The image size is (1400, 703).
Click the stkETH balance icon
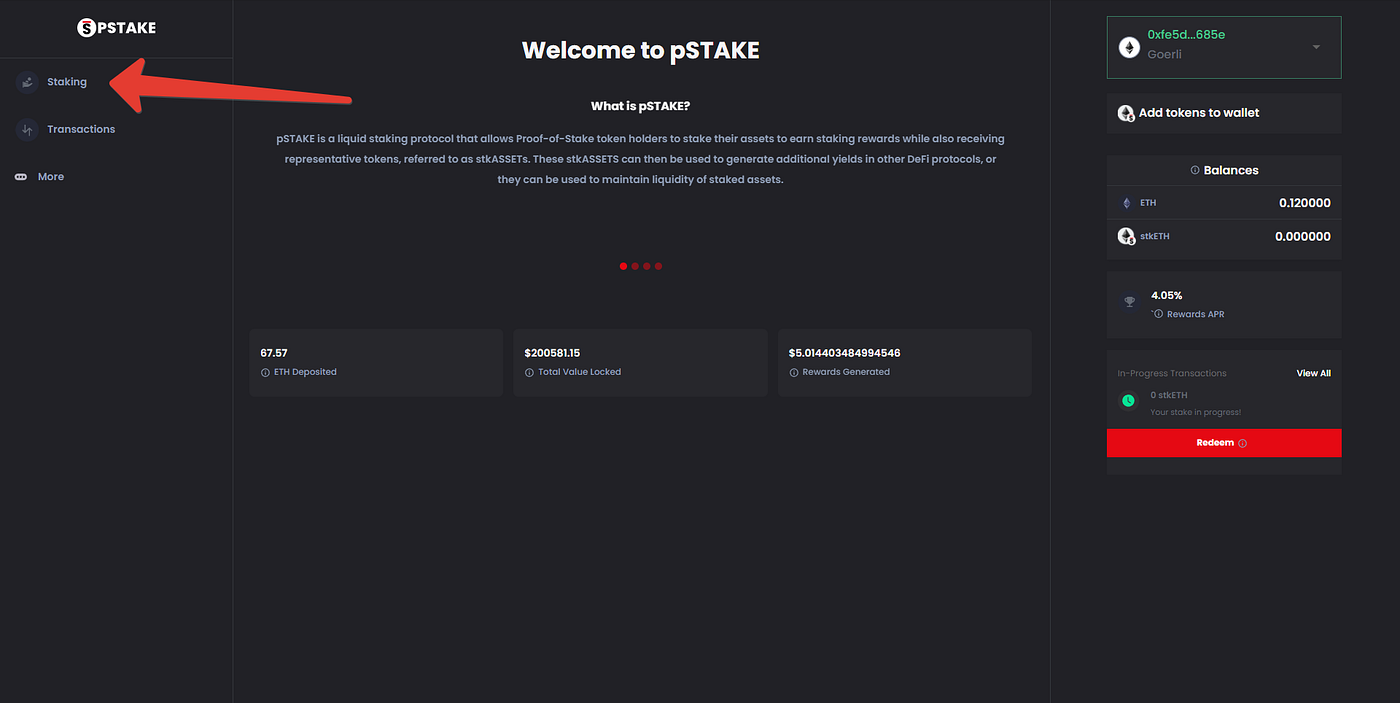coord(1126,237)
